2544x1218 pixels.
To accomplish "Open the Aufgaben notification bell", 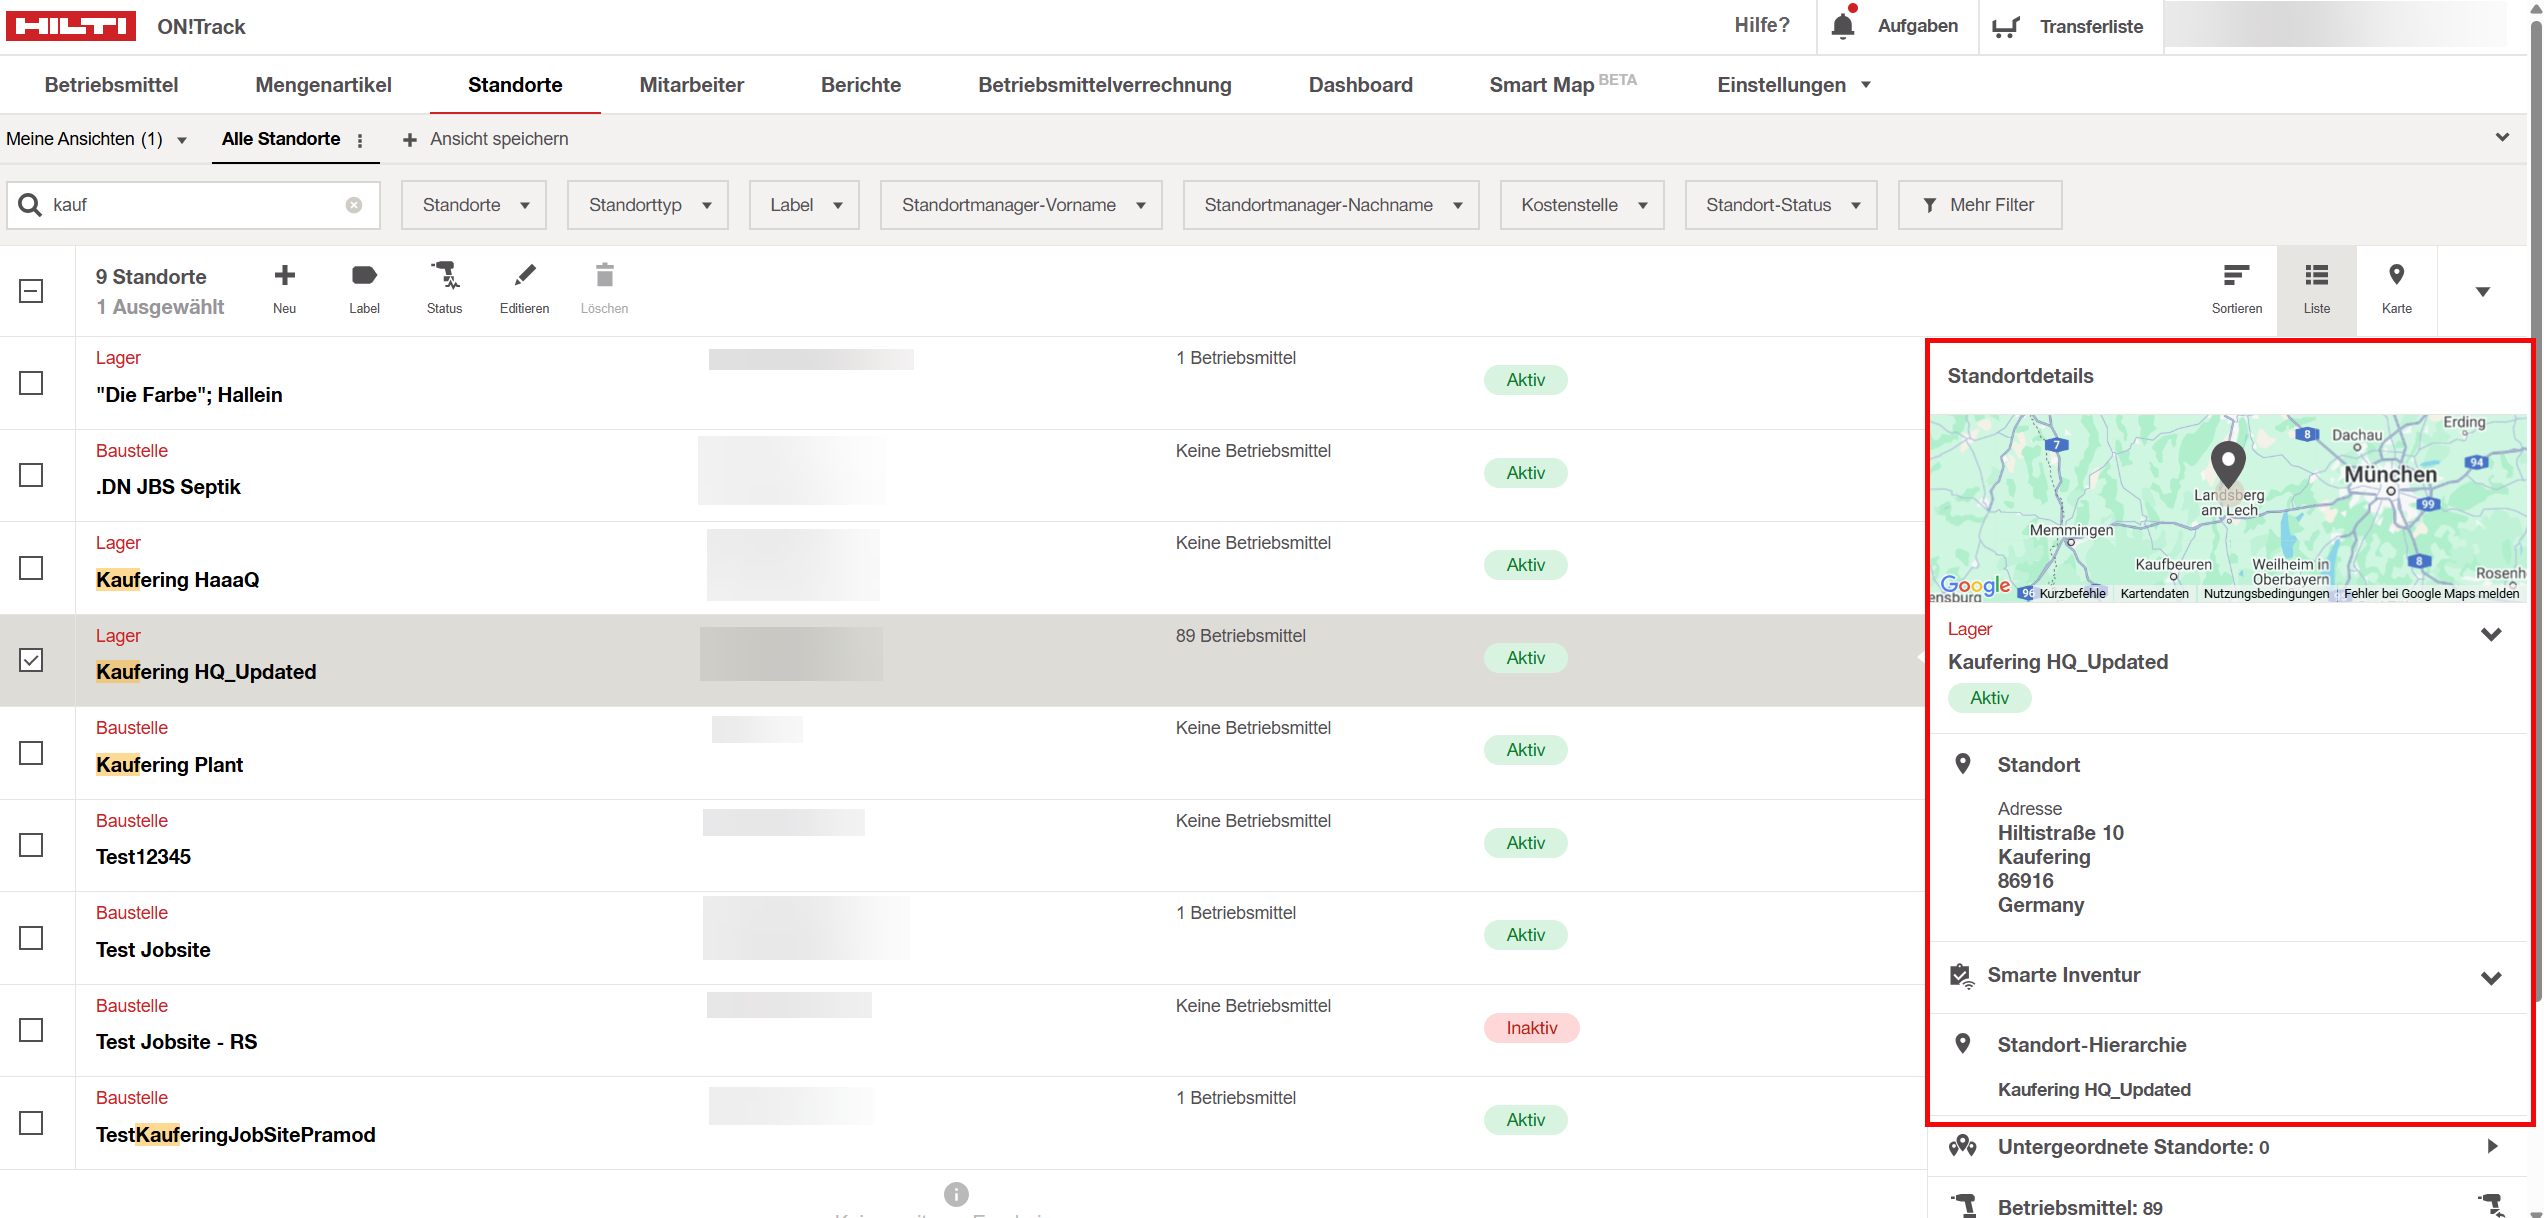I will pyautogui.click(x=1843, y=26).
